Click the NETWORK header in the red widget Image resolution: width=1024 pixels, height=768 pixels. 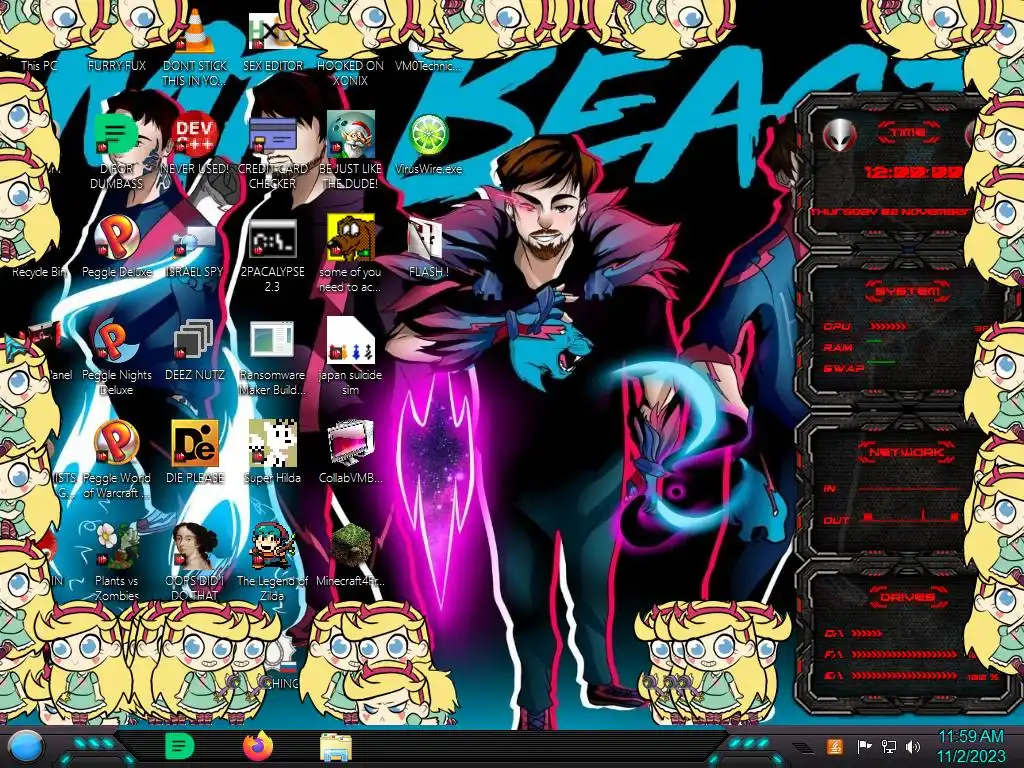[x=907, y=452]
